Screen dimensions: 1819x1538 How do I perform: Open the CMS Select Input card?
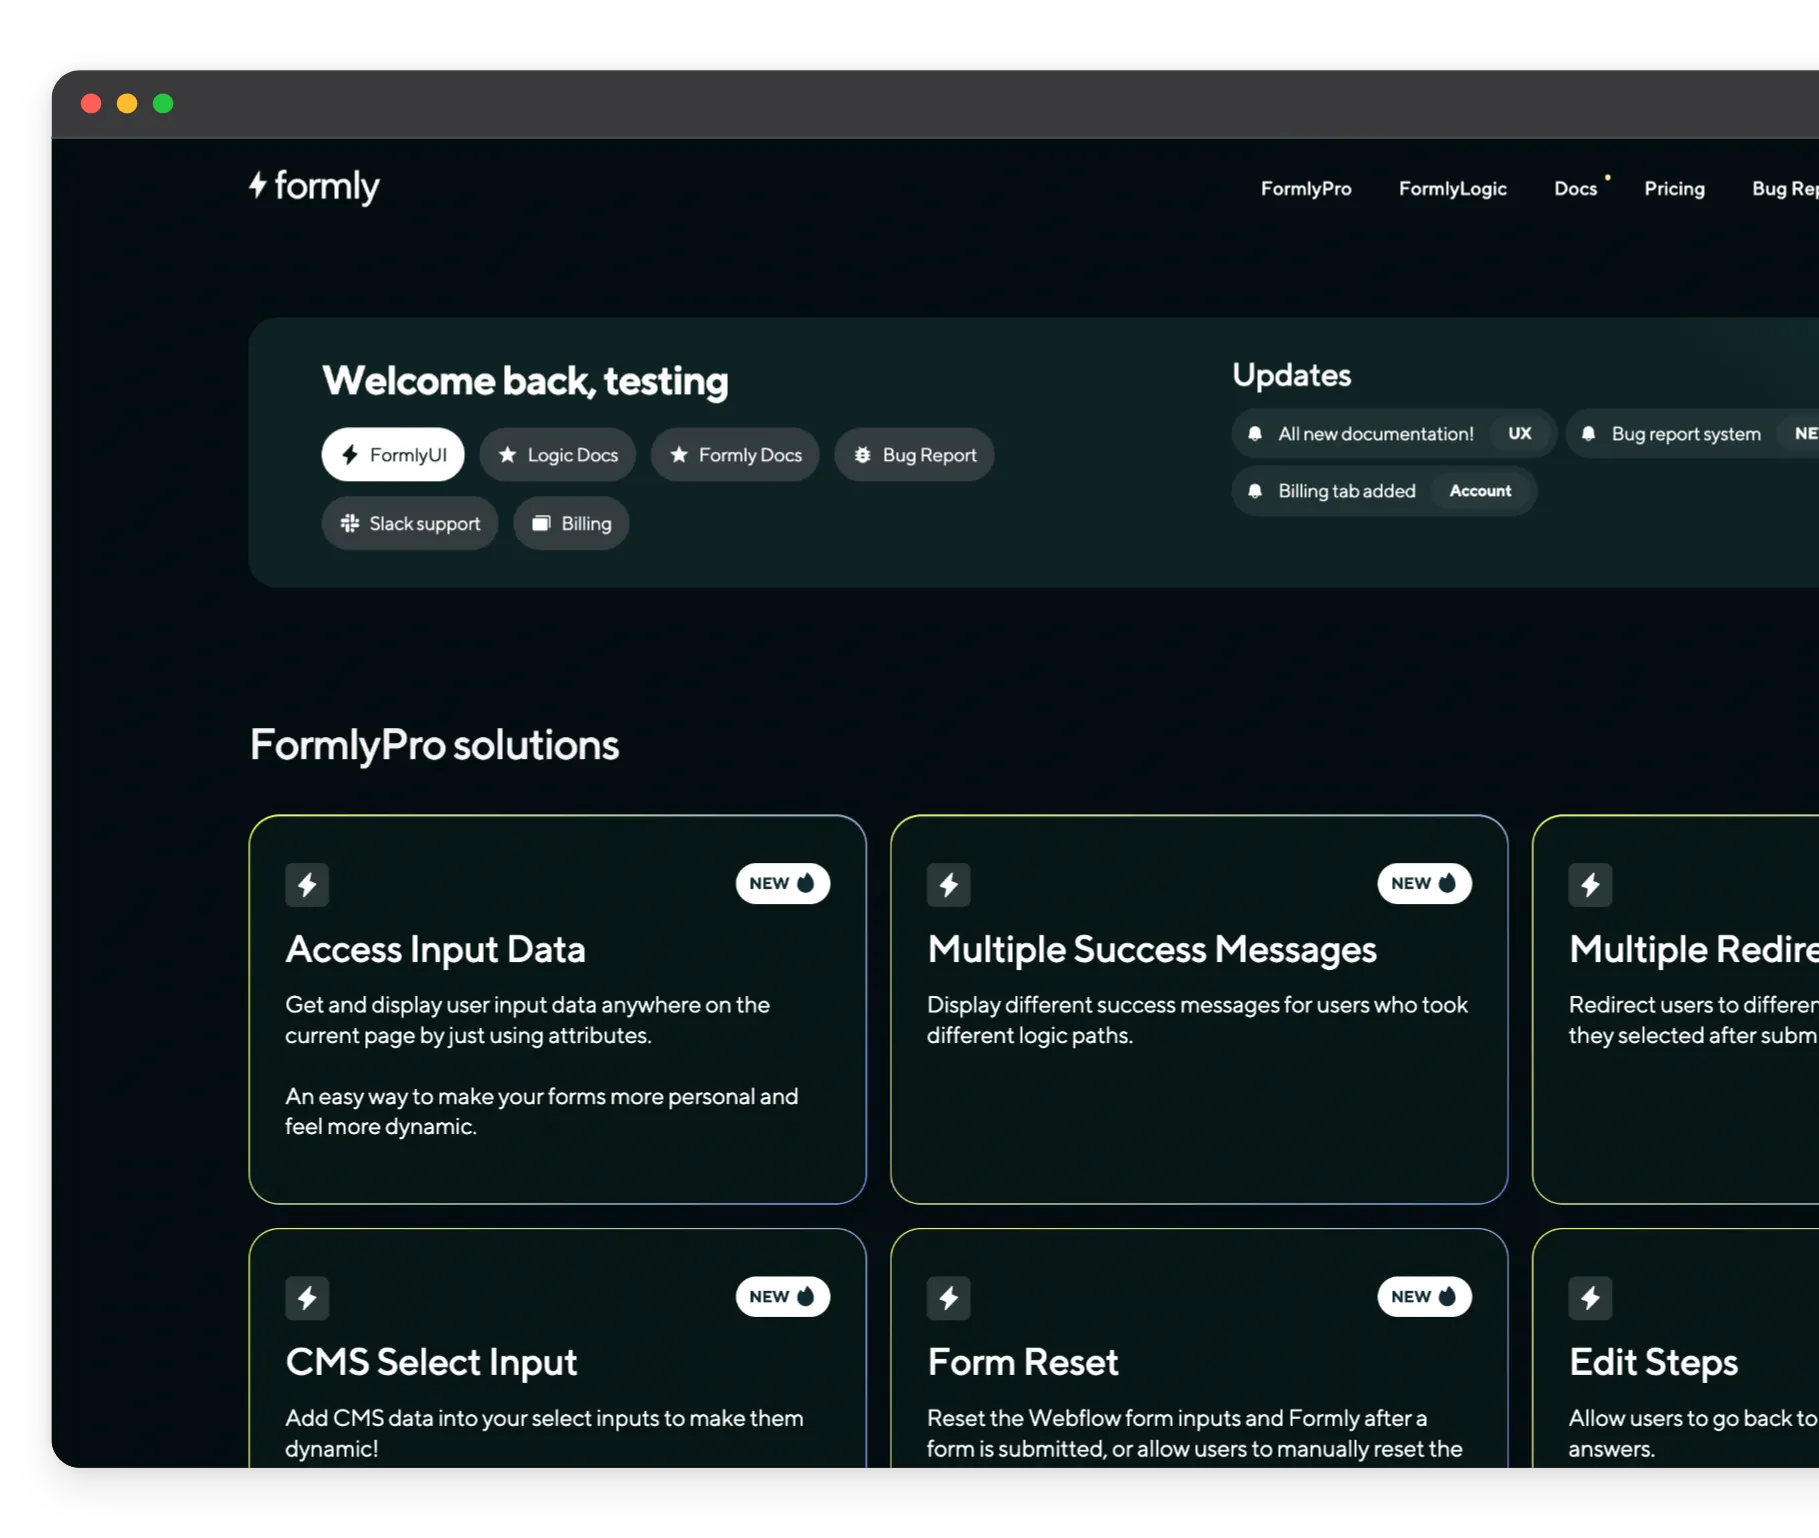557,1348
